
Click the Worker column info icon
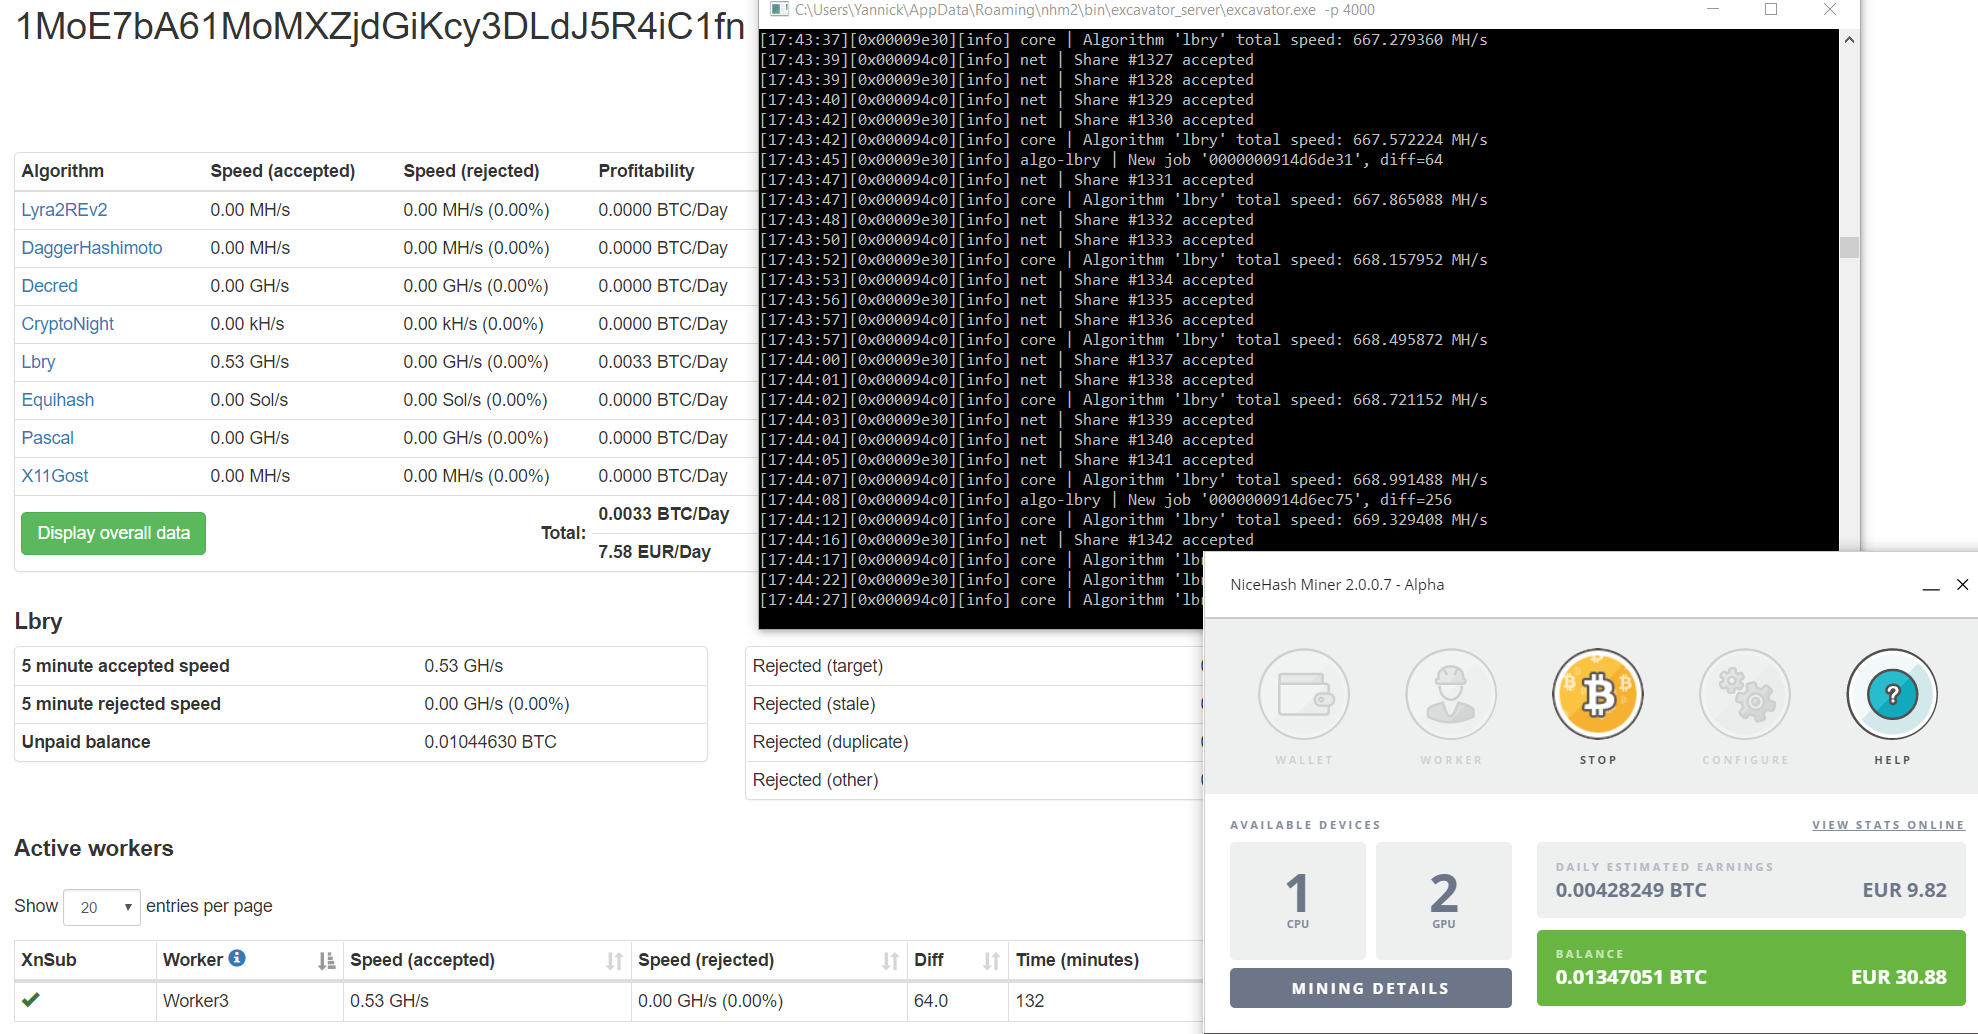coord(237,958)
